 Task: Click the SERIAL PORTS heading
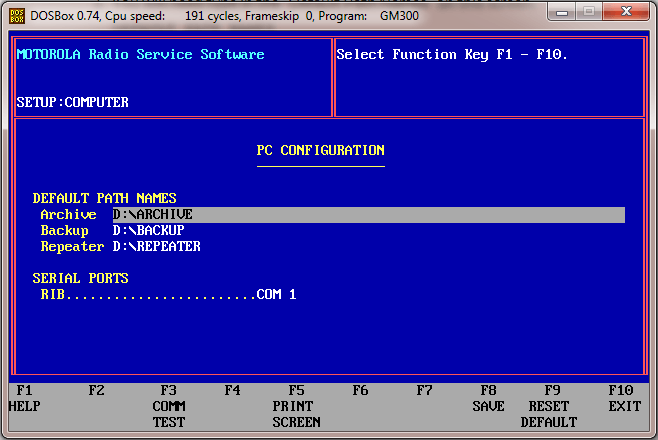[x=80, y=279]
